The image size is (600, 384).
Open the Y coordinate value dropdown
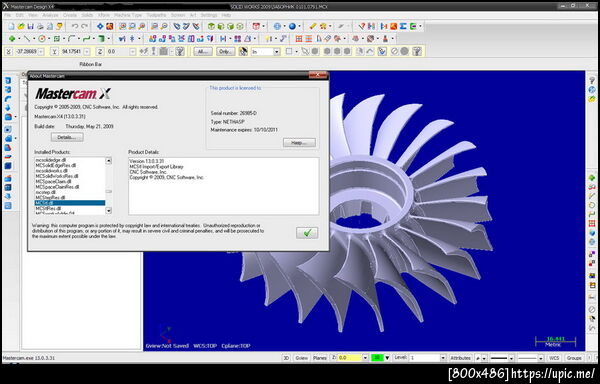(87, 52)
